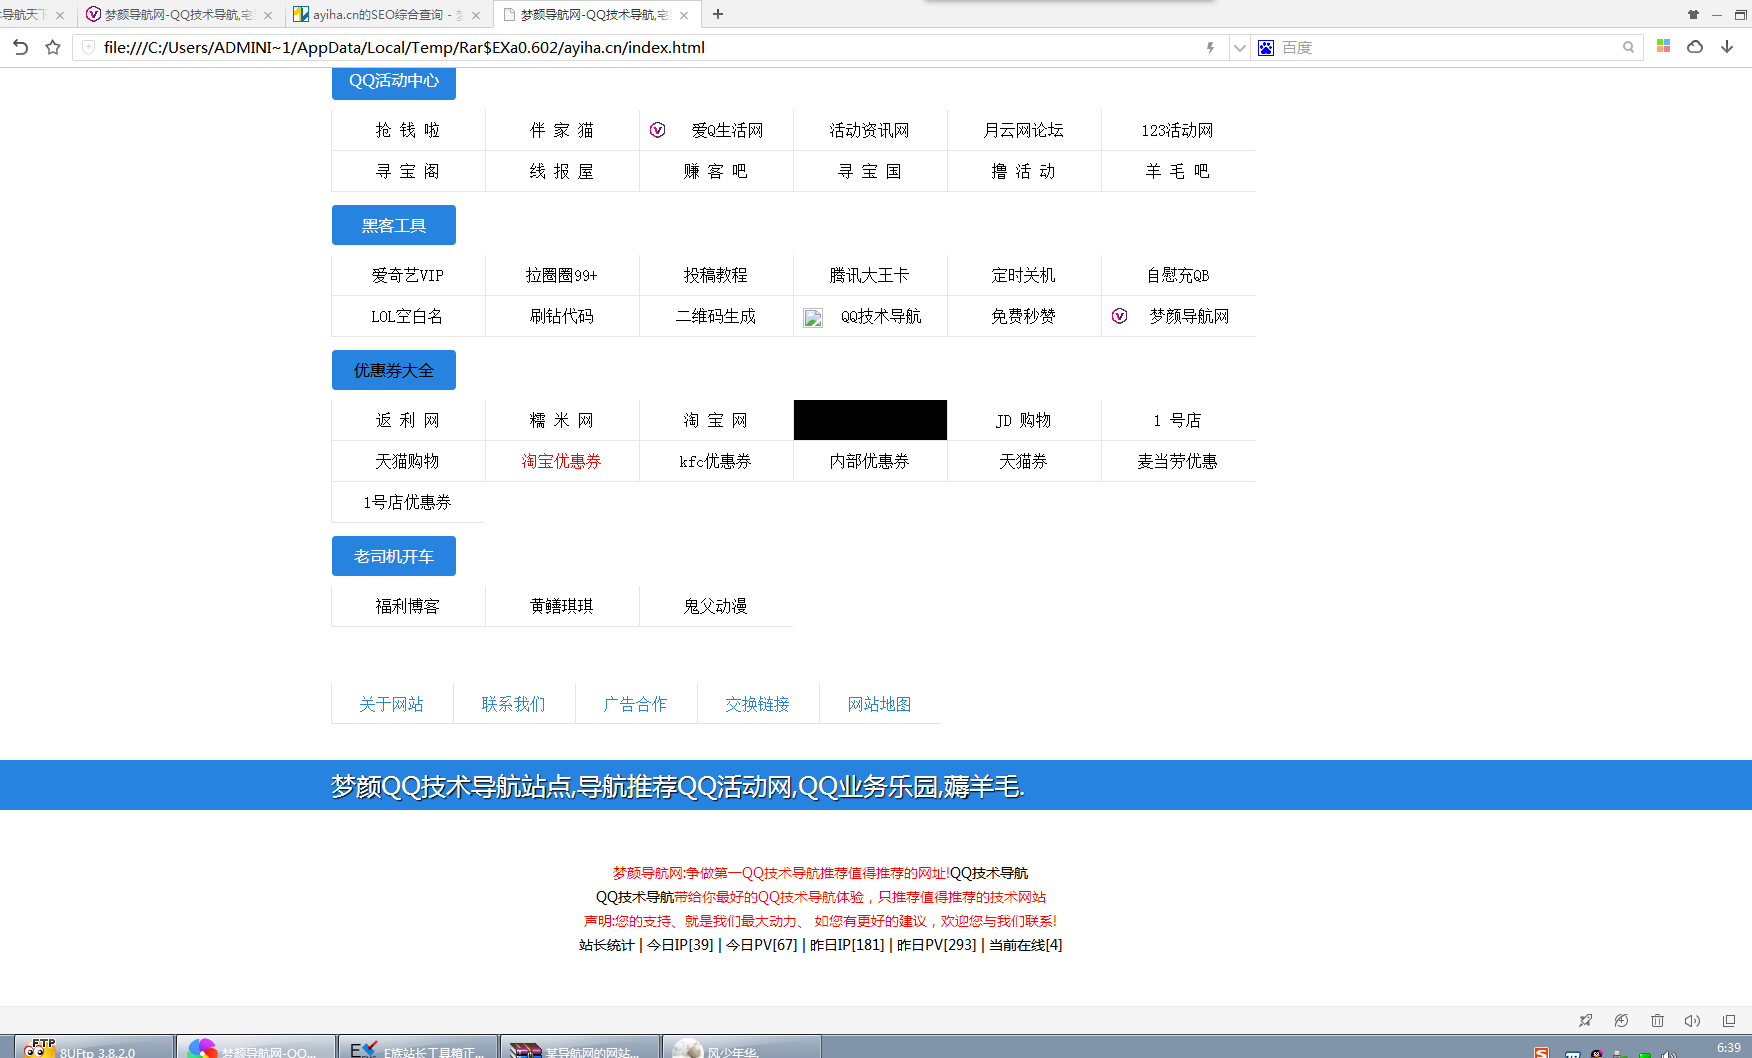Toggle the browser sound speaker icon
The width and height of the screenshot is (1752, 1058).
[x=1692, y=1020]
